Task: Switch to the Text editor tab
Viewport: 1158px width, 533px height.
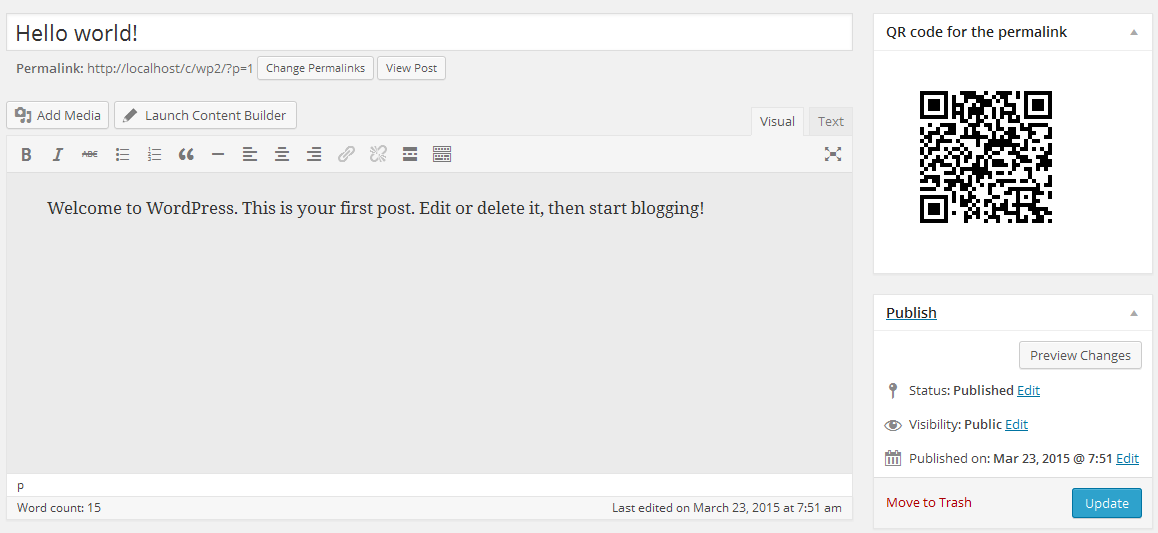Action: (x=831, y=121)
